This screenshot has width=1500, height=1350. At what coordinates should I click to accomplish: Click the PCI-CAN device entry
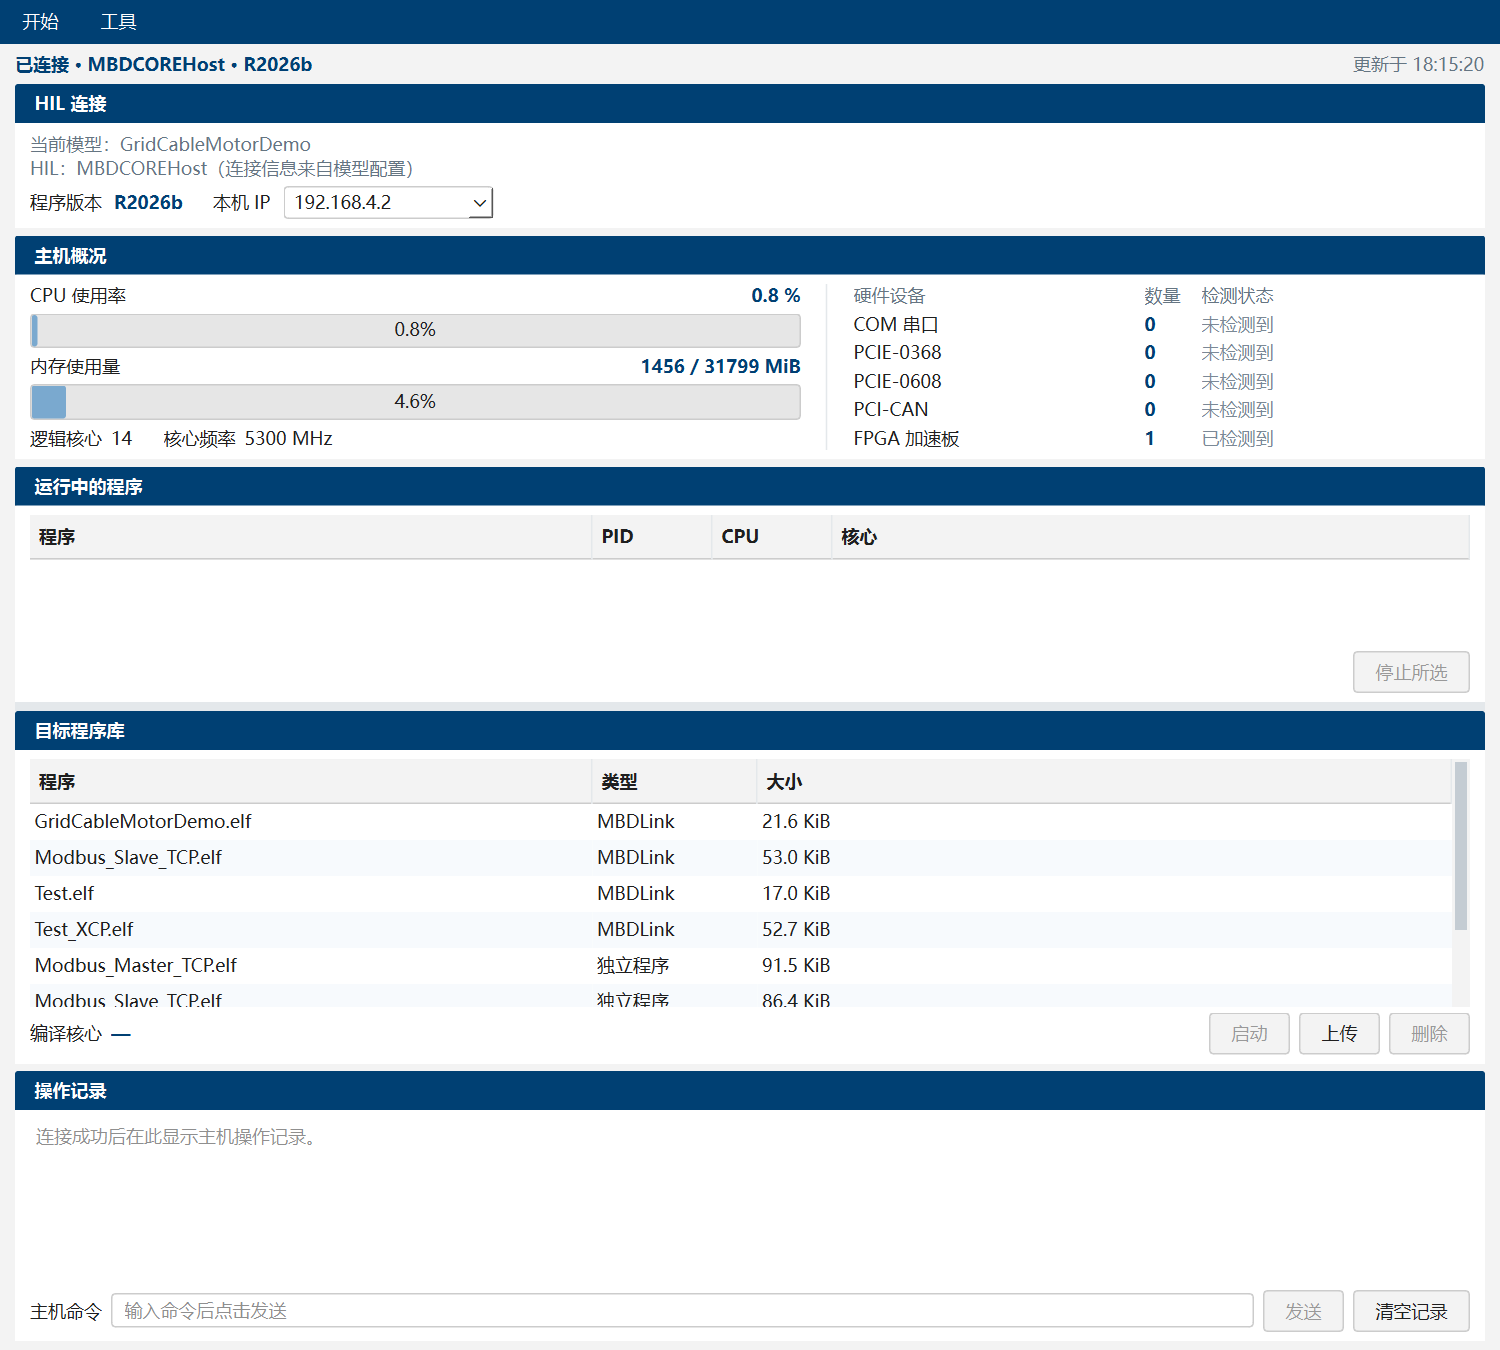(x=891, y=410)
